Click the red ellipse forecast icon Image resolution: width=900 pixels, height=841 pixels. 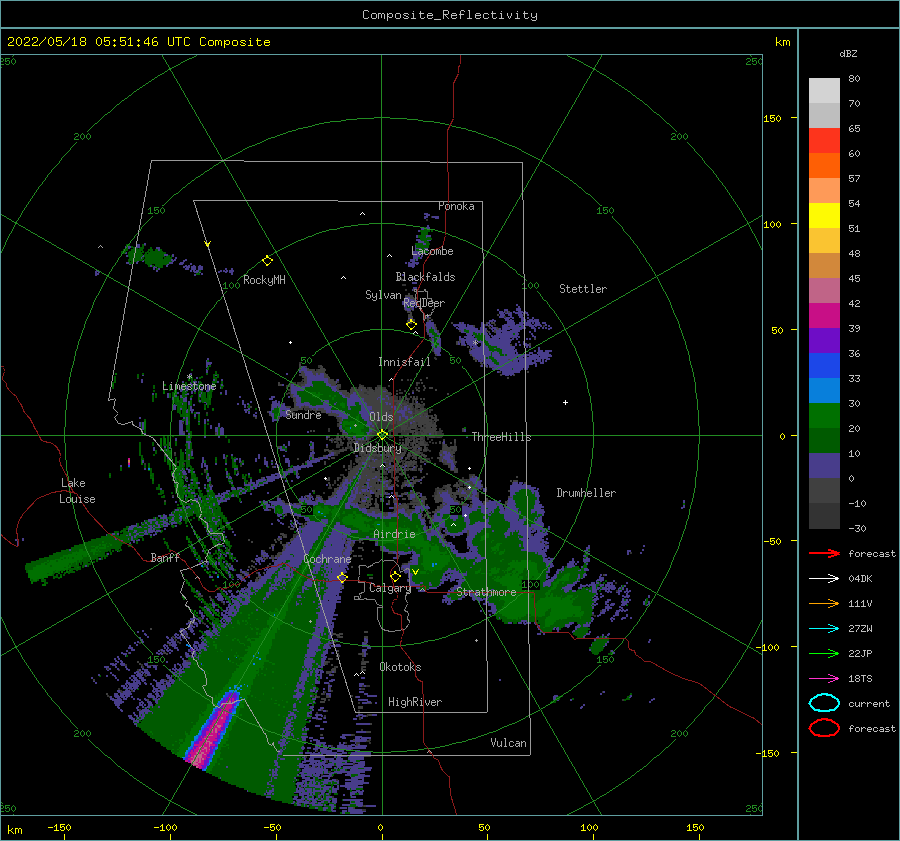click(824, 728)
